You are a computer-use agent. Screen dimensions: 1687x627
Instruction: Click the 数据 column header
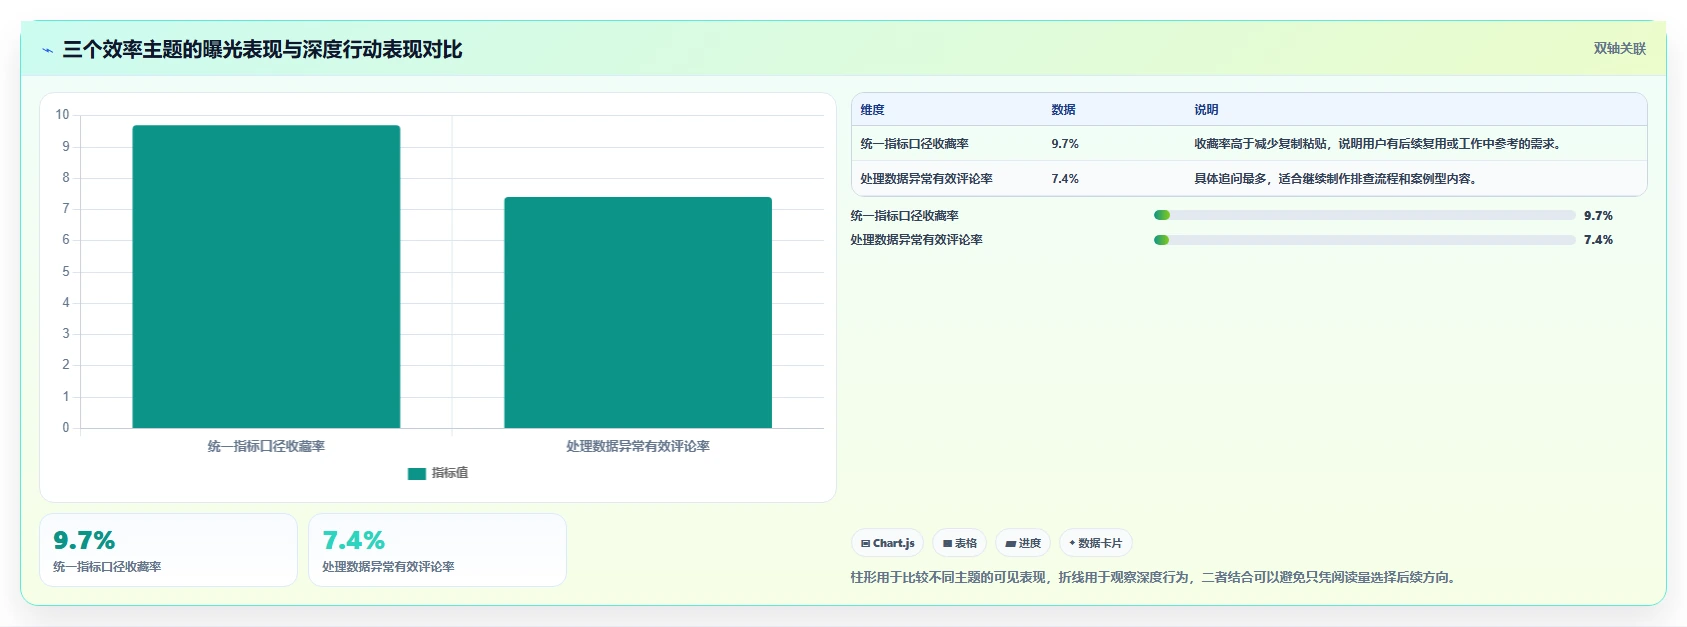1063,110
